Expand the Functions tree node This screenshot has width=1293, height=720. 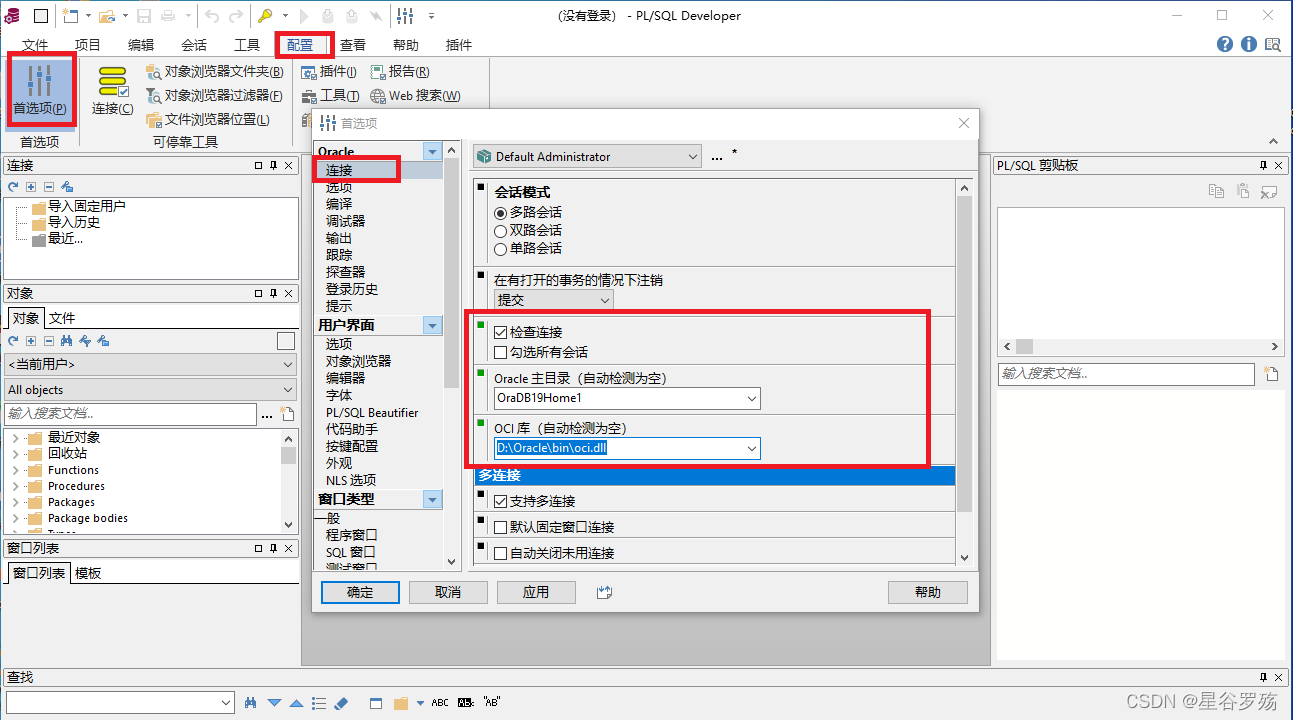pos(15,470)
